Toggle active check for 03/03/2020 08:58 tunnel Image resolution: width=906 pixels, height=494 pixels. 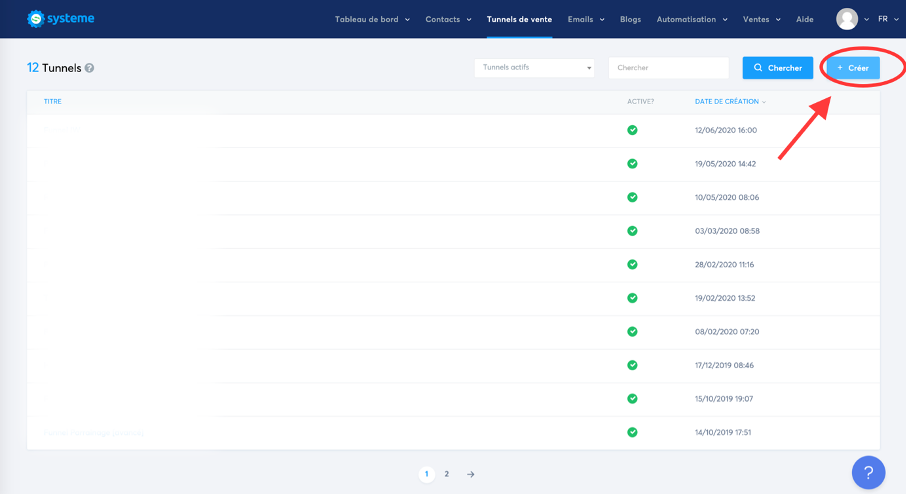pos(632,231)
